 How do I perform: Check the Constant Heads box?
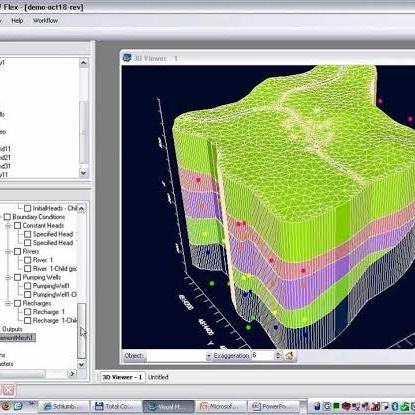18,226
